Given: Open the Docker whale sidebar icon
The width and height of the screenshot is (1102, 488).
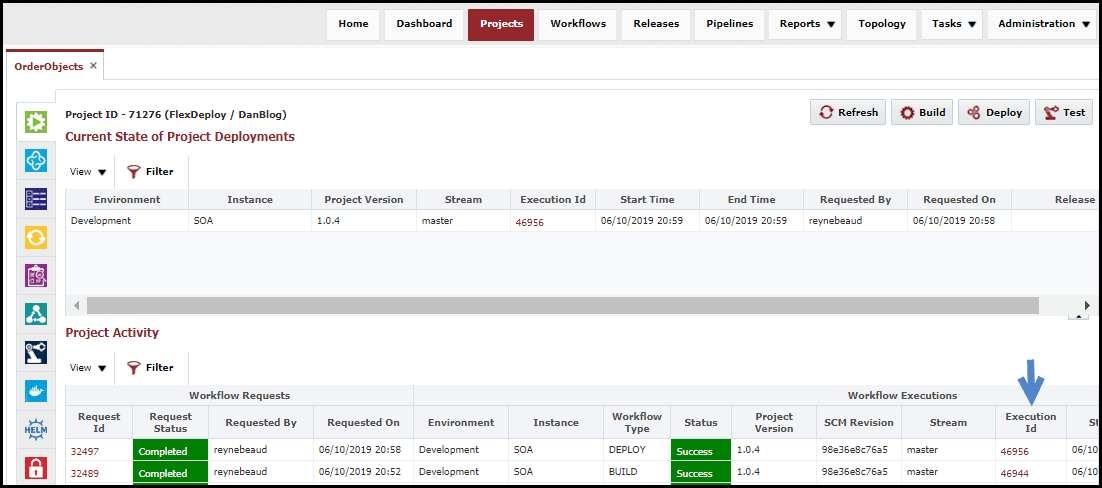Looking at the screenshot, I should coord(35,391).
